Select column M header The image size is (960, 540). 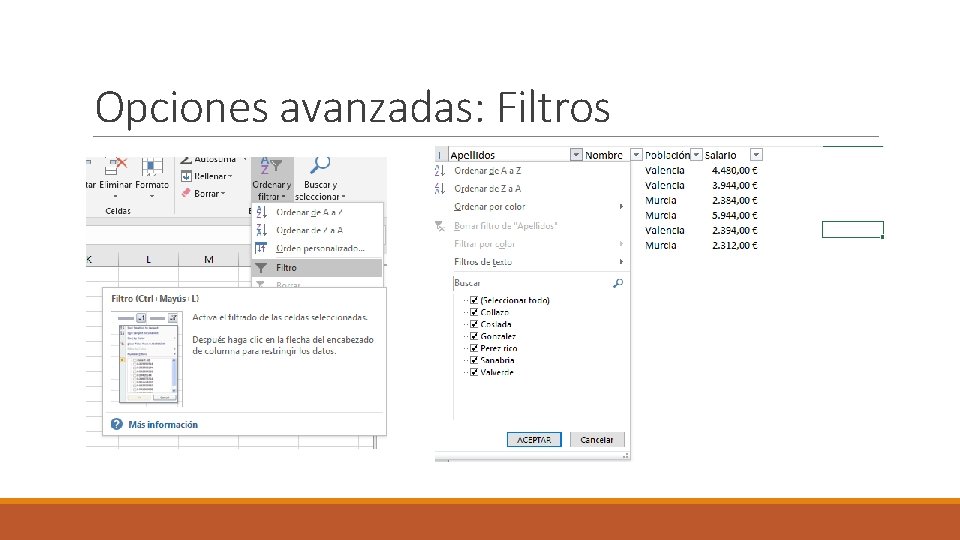point(208,260)
